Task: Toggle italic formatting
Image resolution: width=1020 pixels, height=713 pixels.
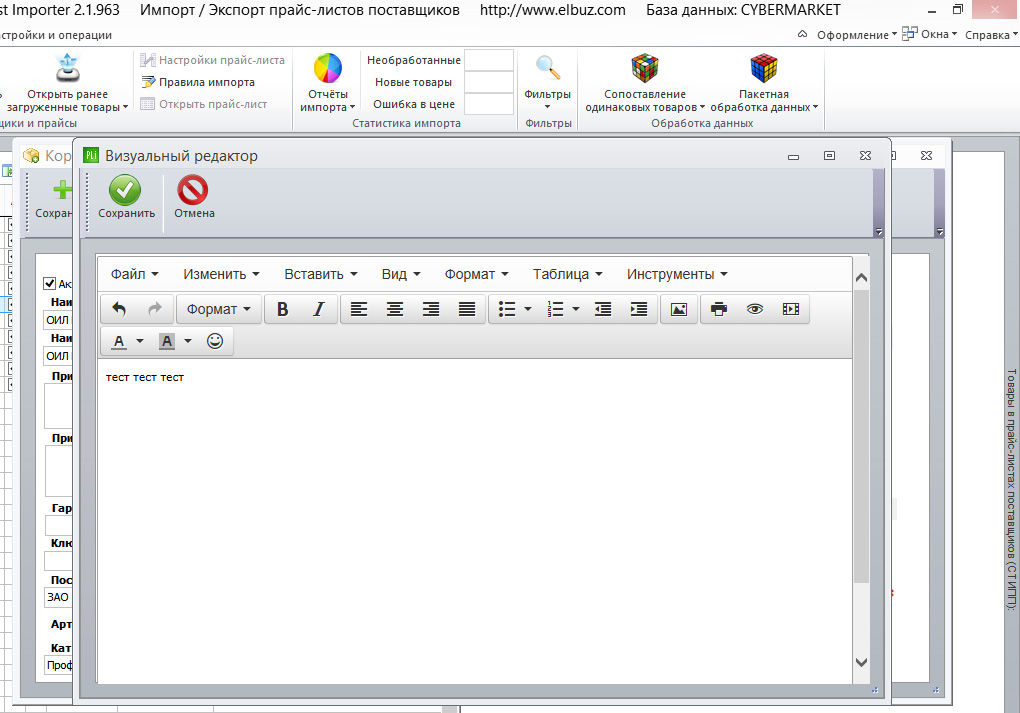Action: tap(318, 309)
